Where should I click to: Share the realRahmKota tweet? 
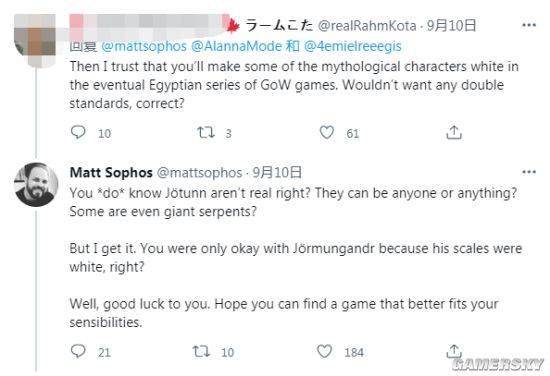[454, 133]
